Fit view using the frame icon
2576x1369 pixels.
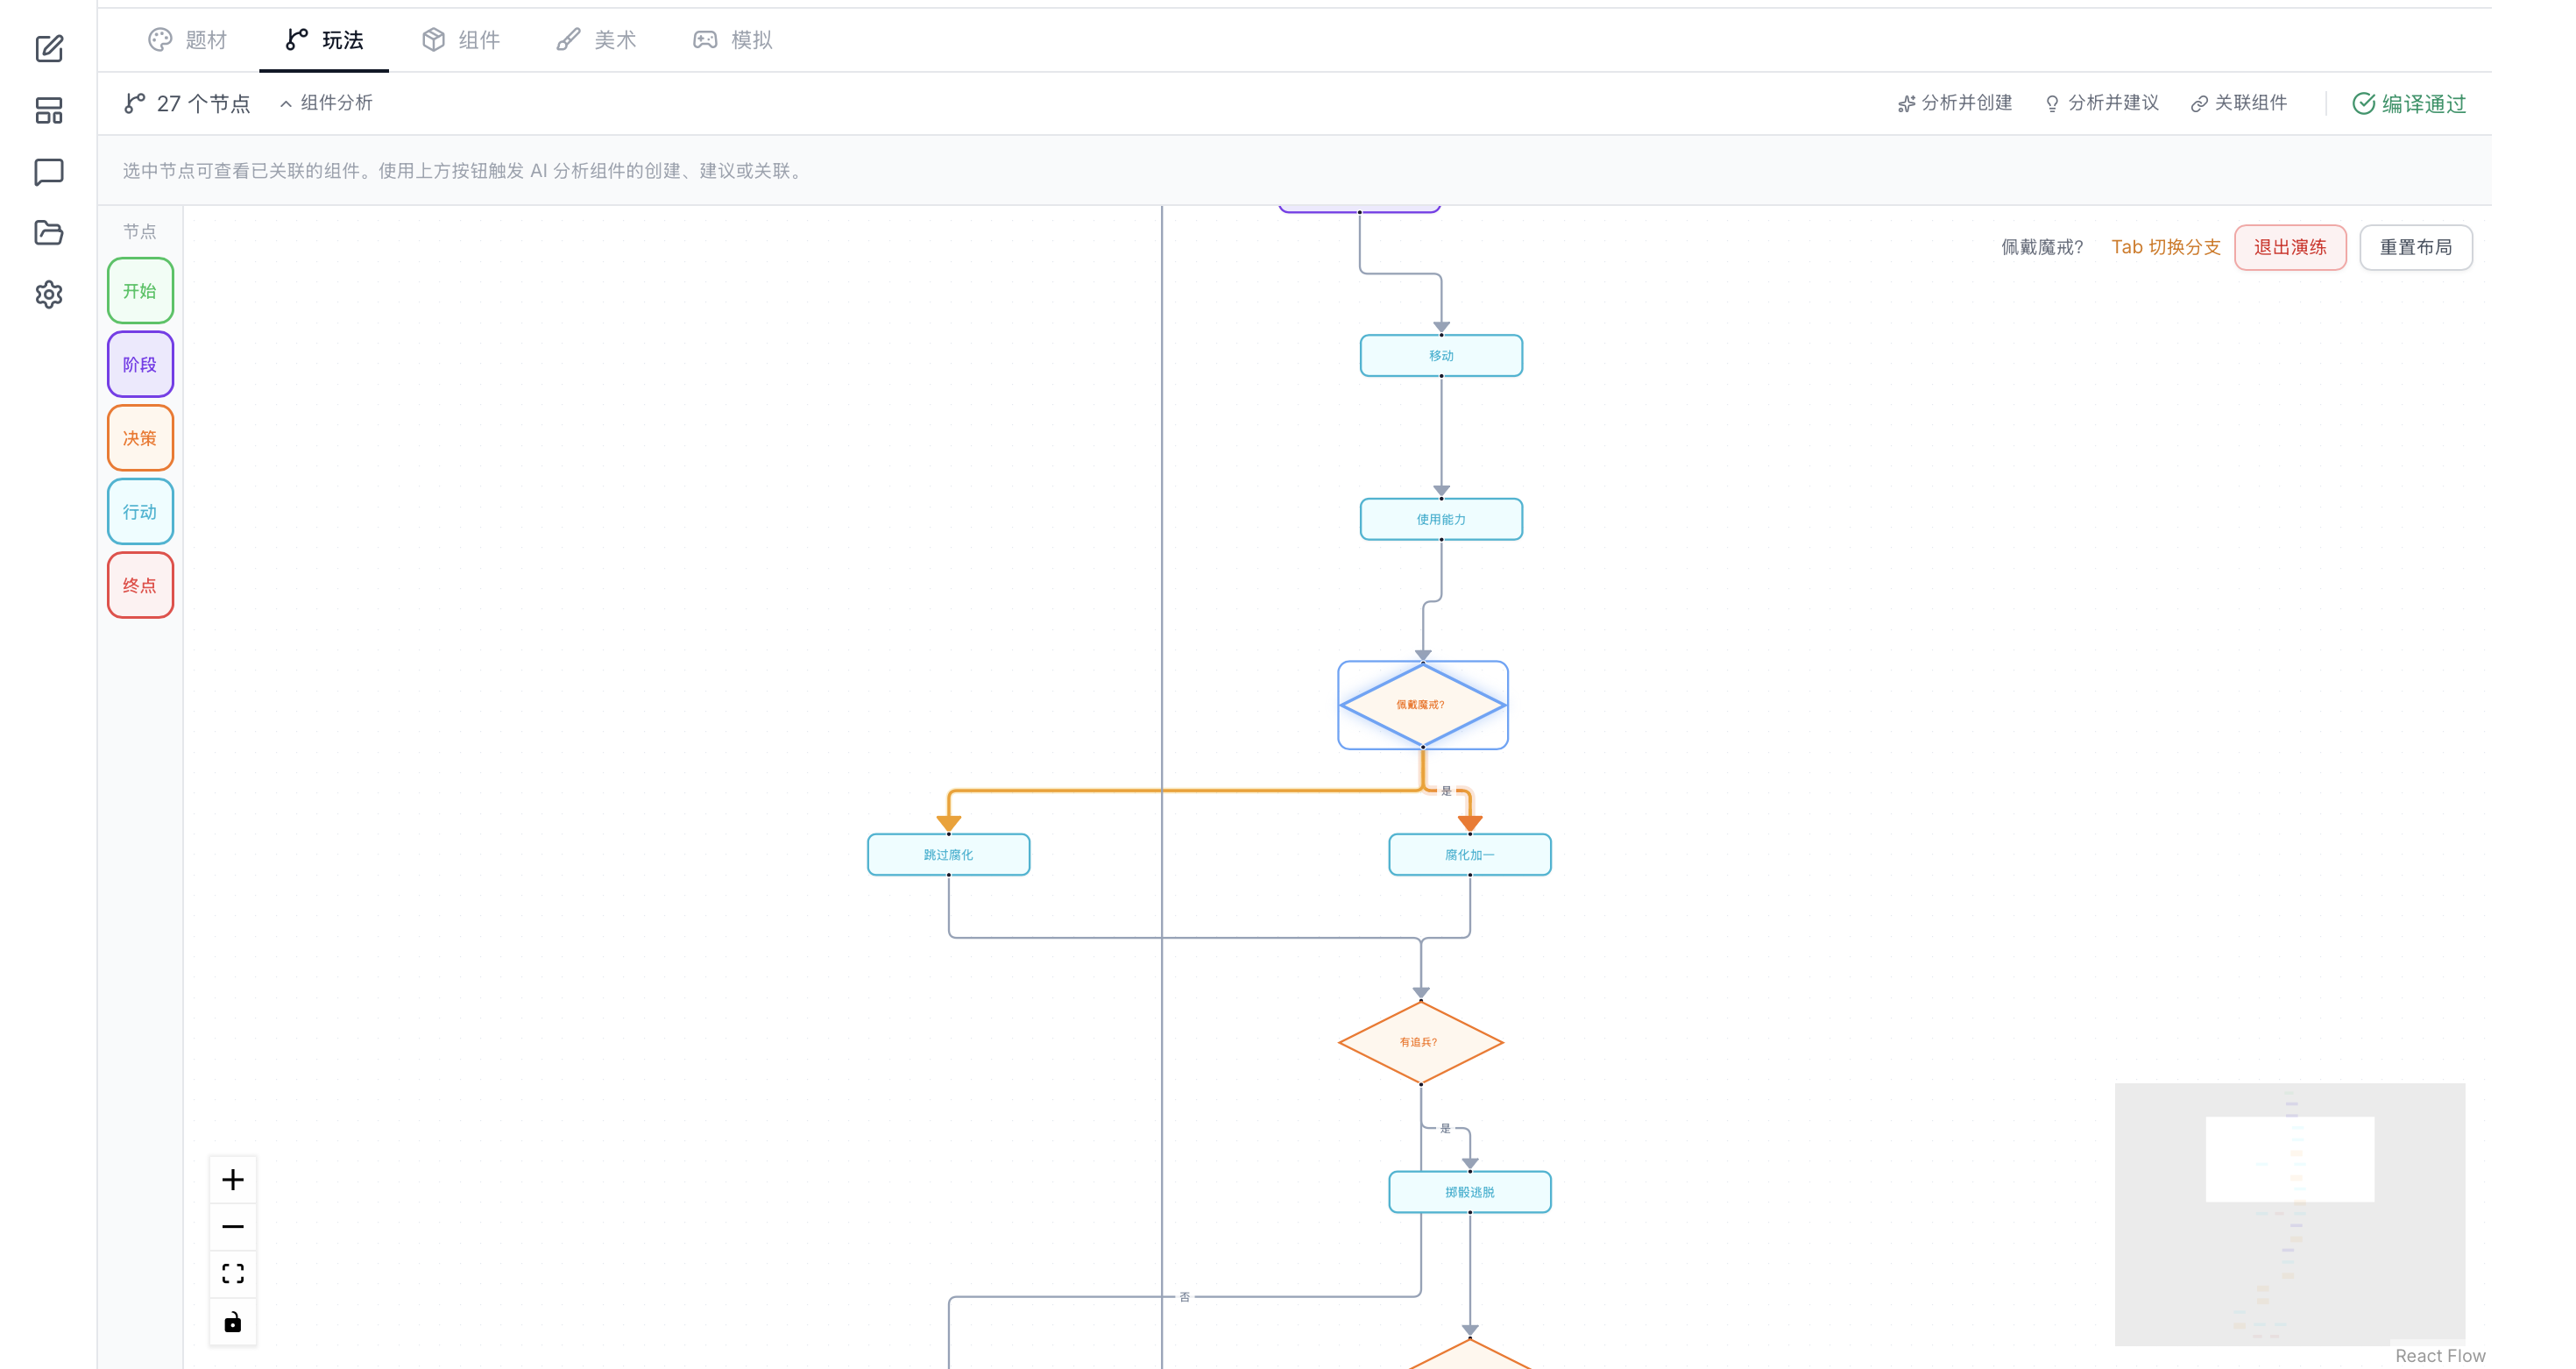point(233,1273)
